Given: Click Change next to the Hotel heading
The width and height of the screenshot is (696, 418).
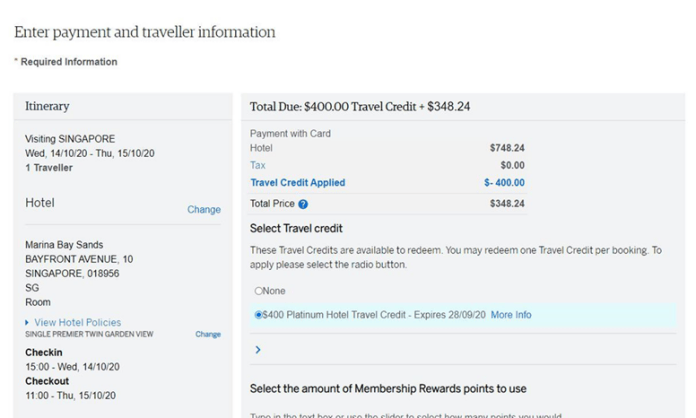Looking at the screenshot, I should (x=204, y=210).
